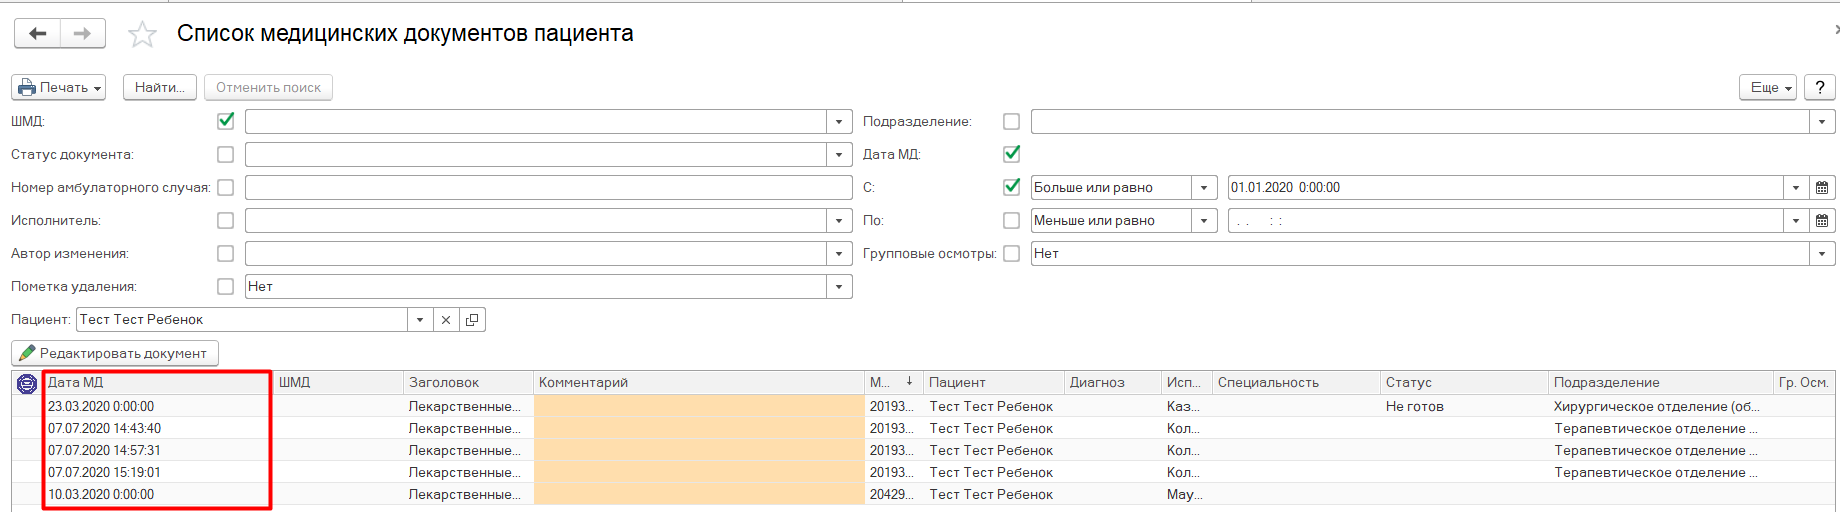The image size is (1840, 512).
Task: Add page to favorites with star icon
Action: 142,35
